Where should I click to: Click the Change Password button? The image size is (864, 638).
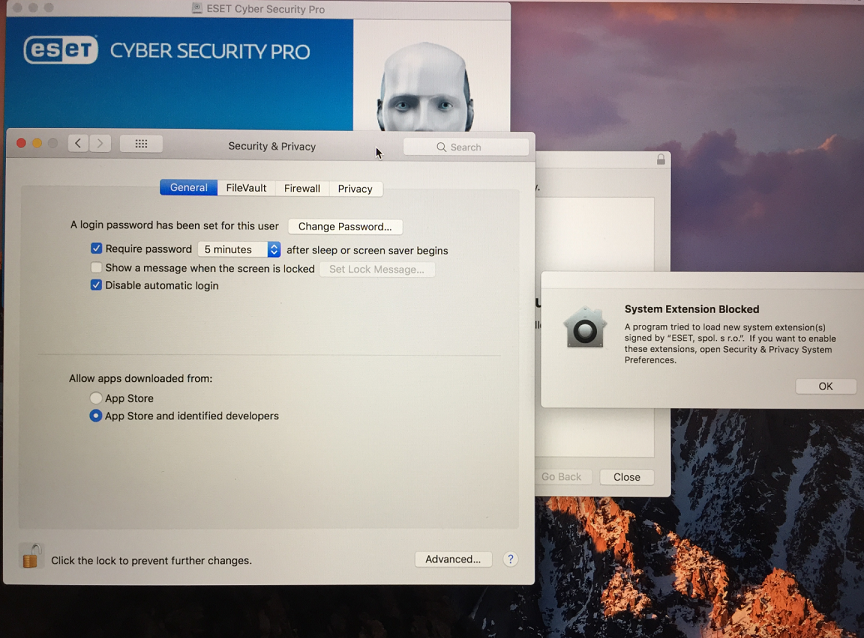click(x=345, y=226)
